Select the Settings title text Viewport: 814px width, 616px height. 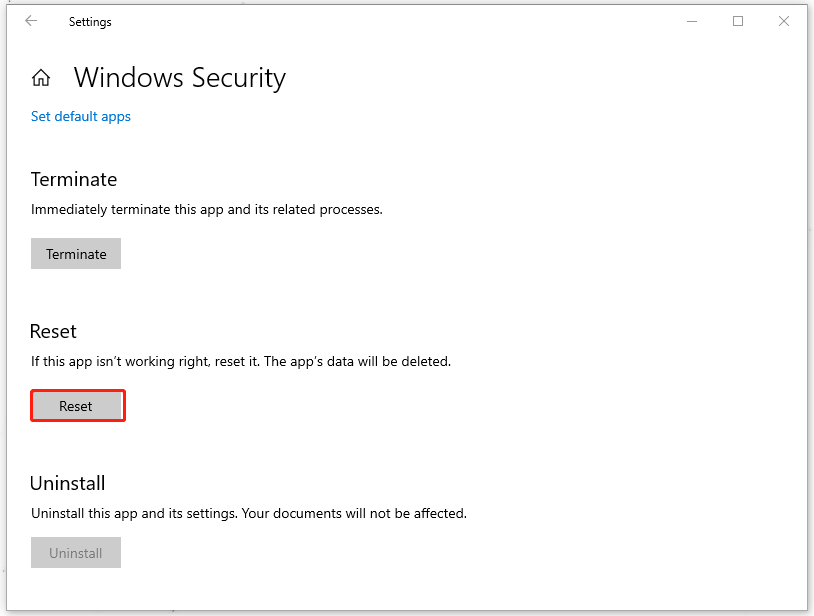(90, 21)
